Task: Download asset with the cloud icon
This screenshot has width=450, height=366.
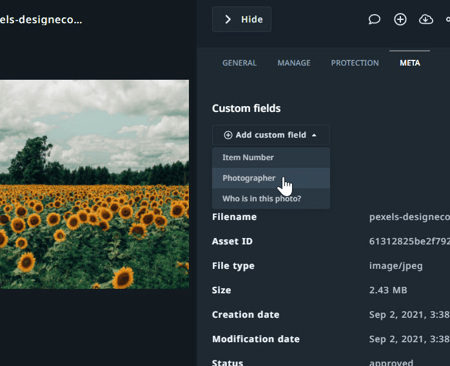Action: point(426,19)
